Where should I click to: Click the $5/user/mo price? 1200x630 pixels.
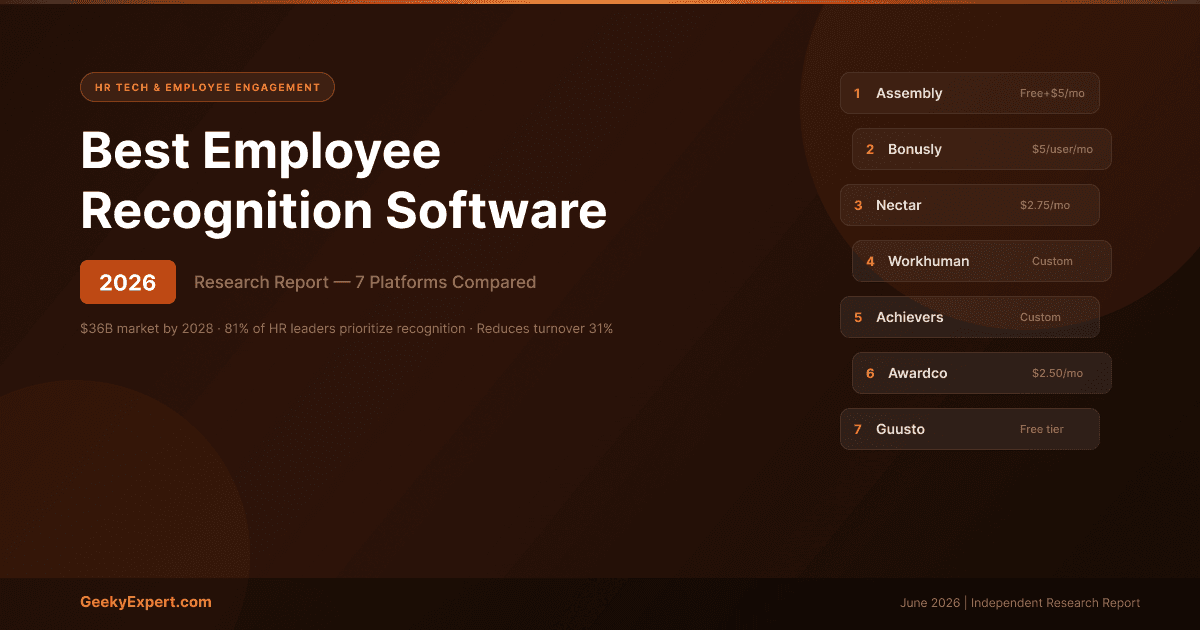pyautogui.click(x=1062, y=149)
